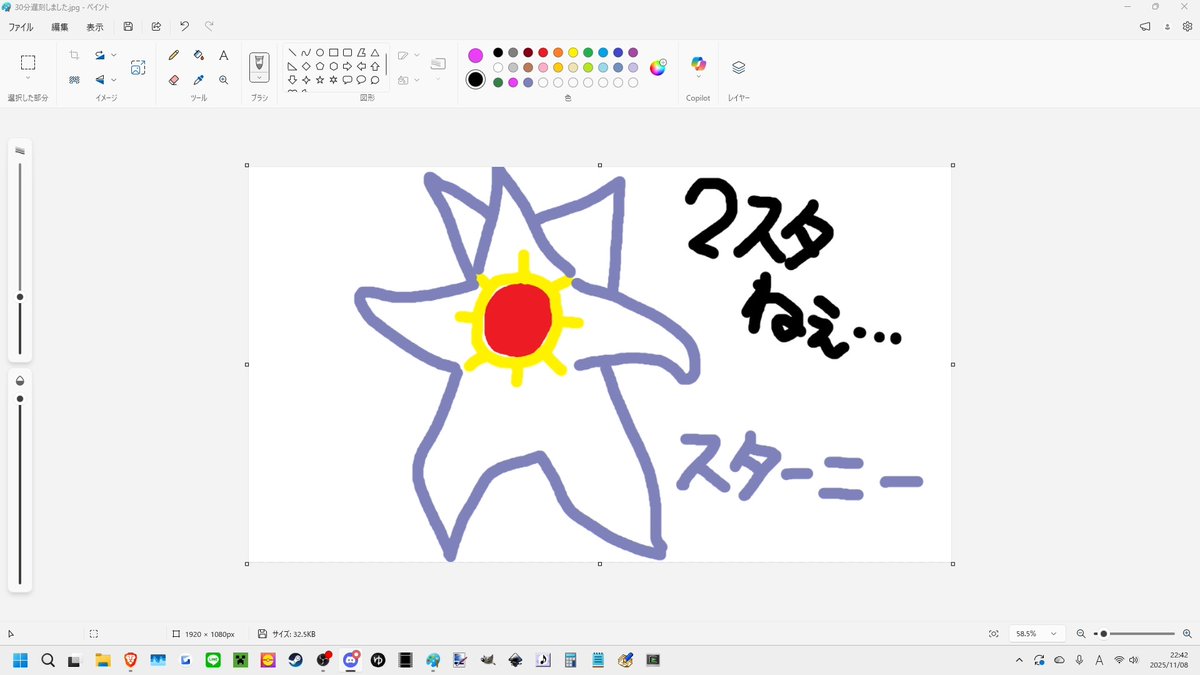
Task: Expand the flip options chevron
Action: point(114,80)
